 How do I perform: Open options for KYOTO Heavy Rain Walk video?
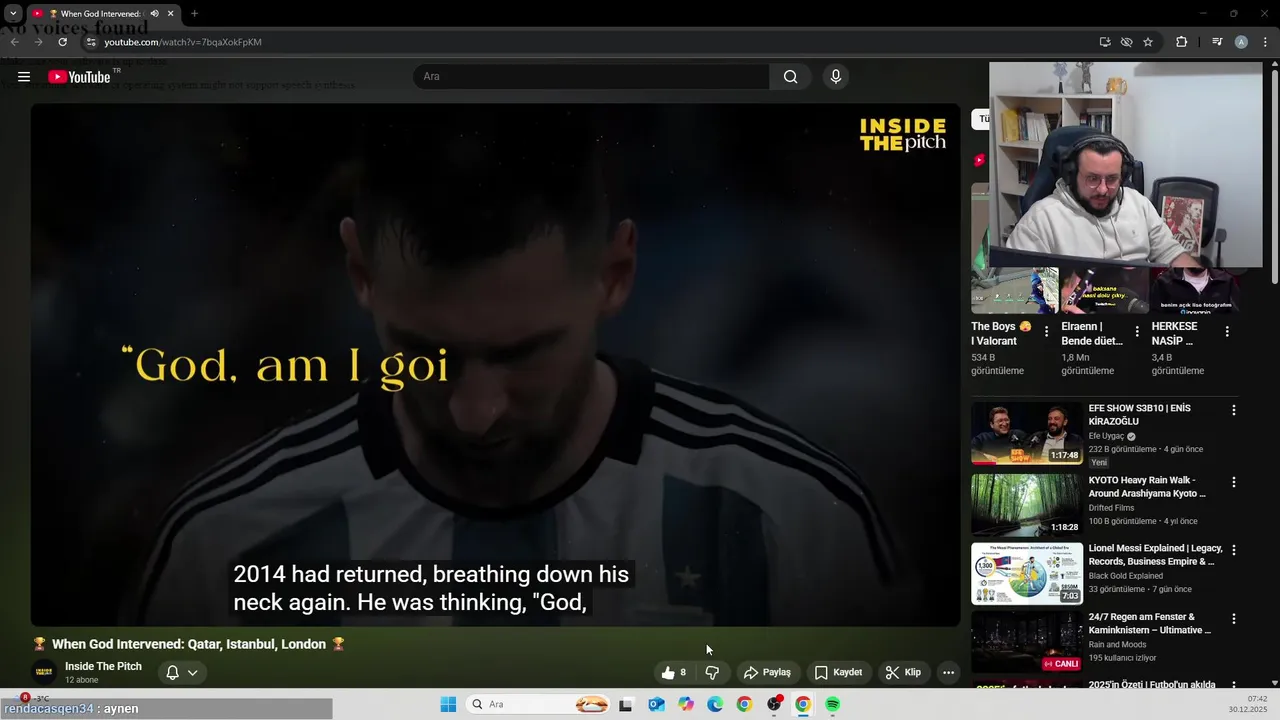click(1233, 482)
